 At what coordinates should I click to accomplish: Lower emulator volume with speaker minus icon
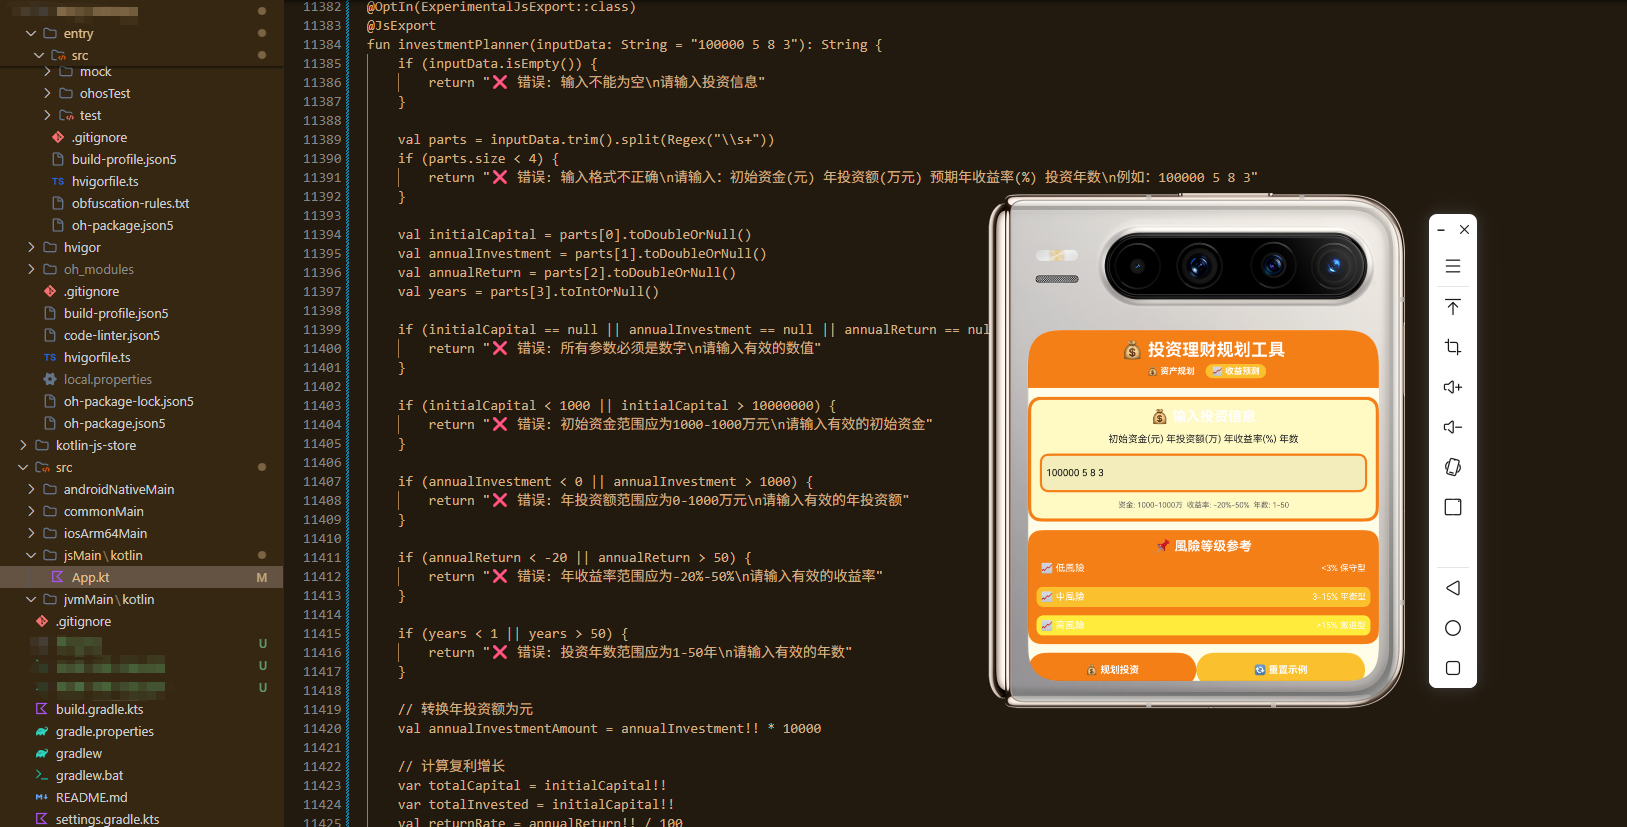(1453, 427)
